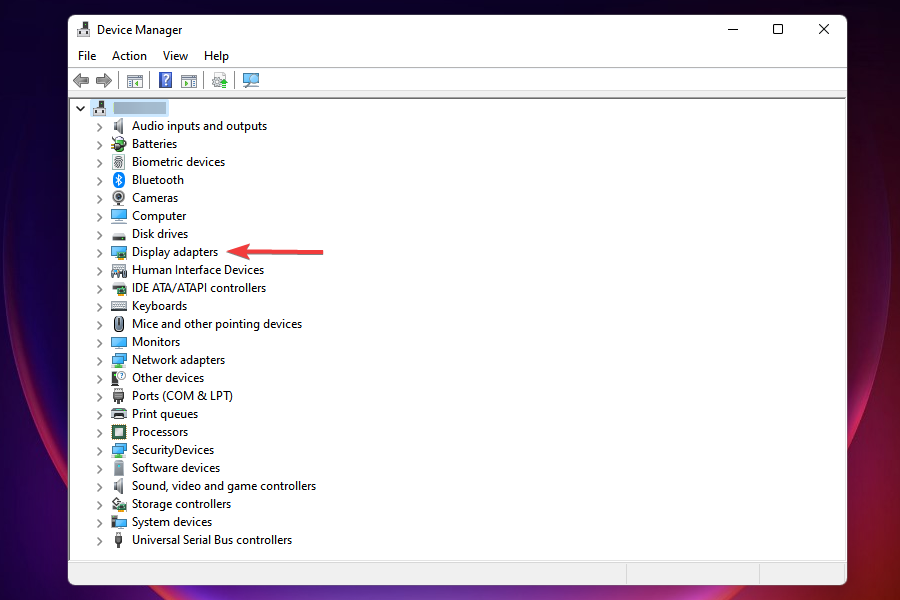Screen dimensions: 900x600
Task: Select the Processors label
Action: (x=160, y=432)
